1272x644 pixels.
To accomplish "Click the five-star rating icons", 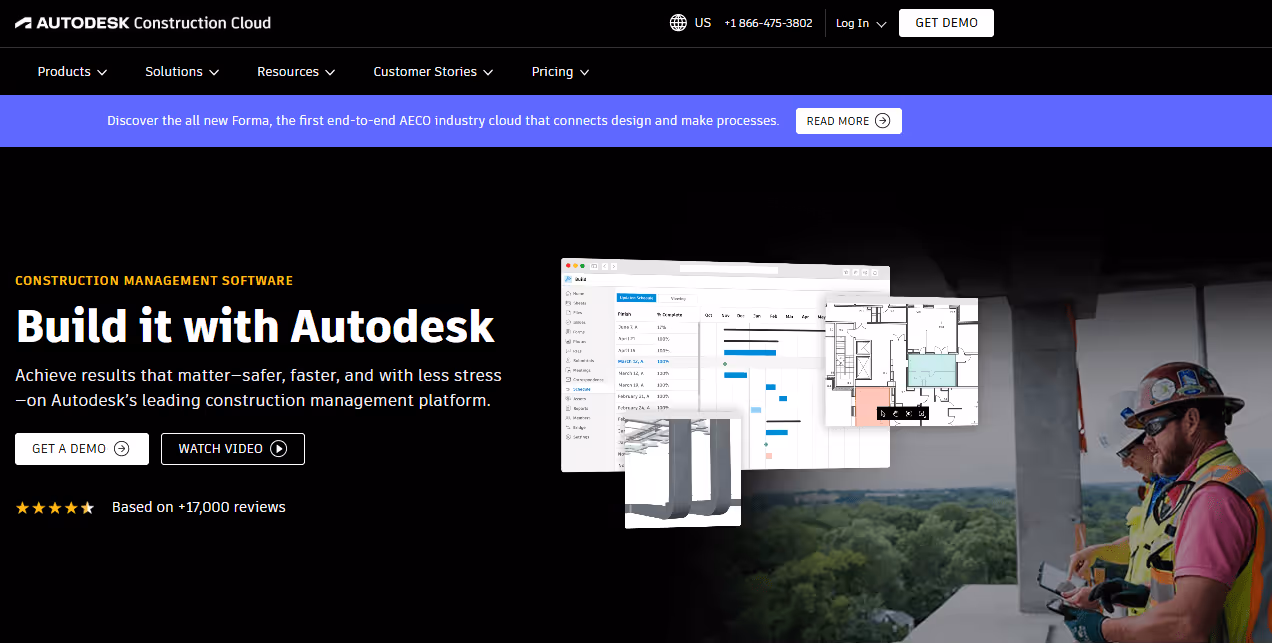I will [x=55, y=508].
